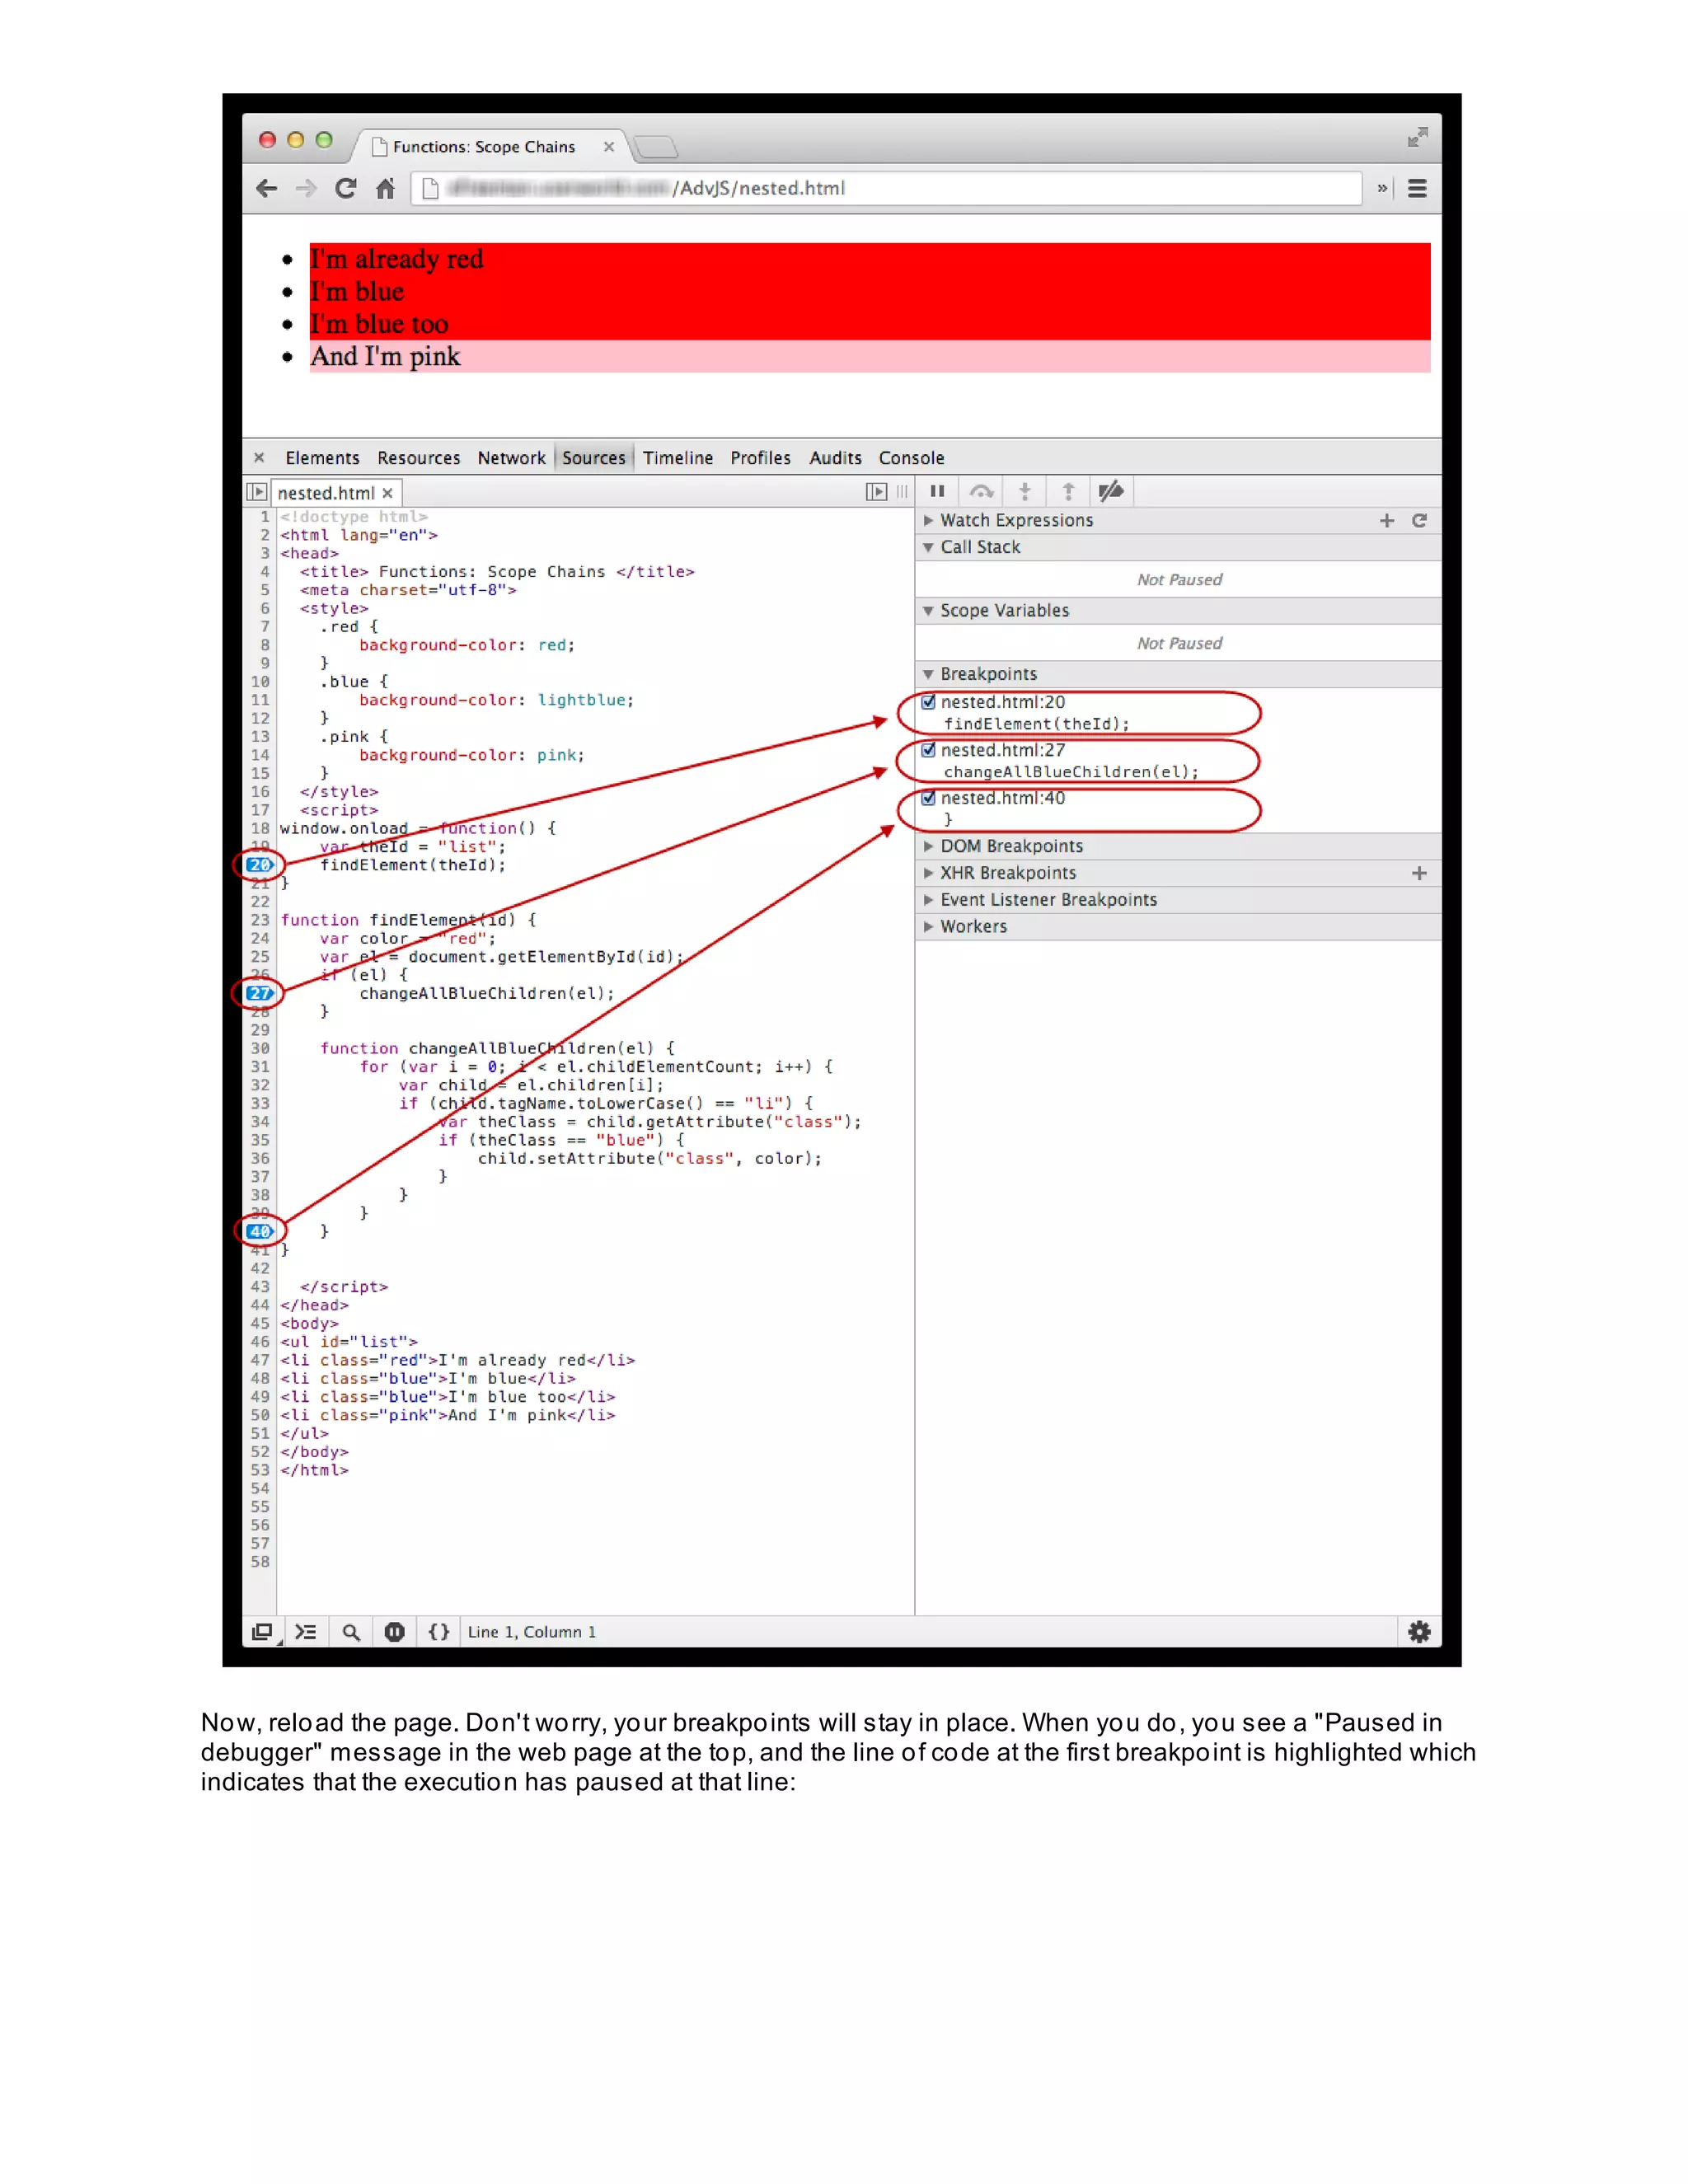
Task: Uncheck the nested.html:40 breakpoint
Action: click(x=928, y=798)
